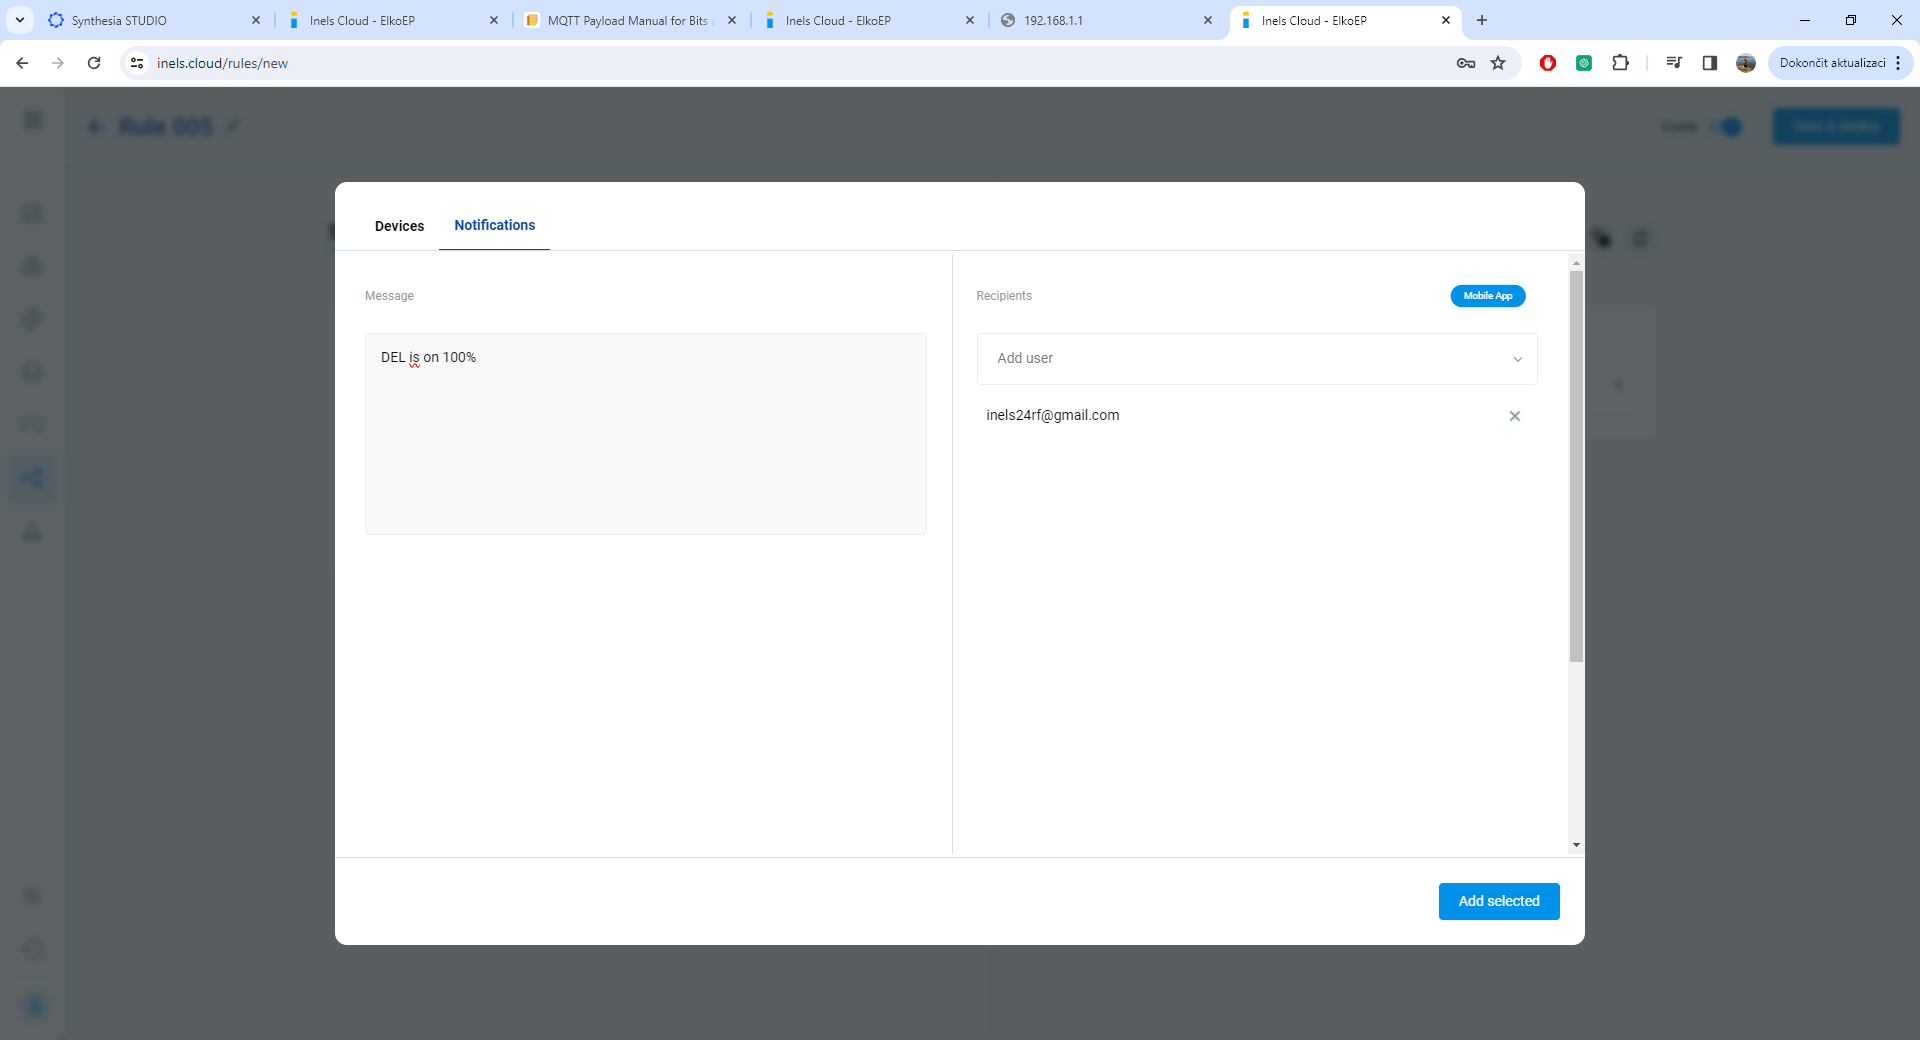Click the bookmark star icon in address bar
Screen dimensions: 1920x1040
pyautogui.click(x=1498, y=63)
